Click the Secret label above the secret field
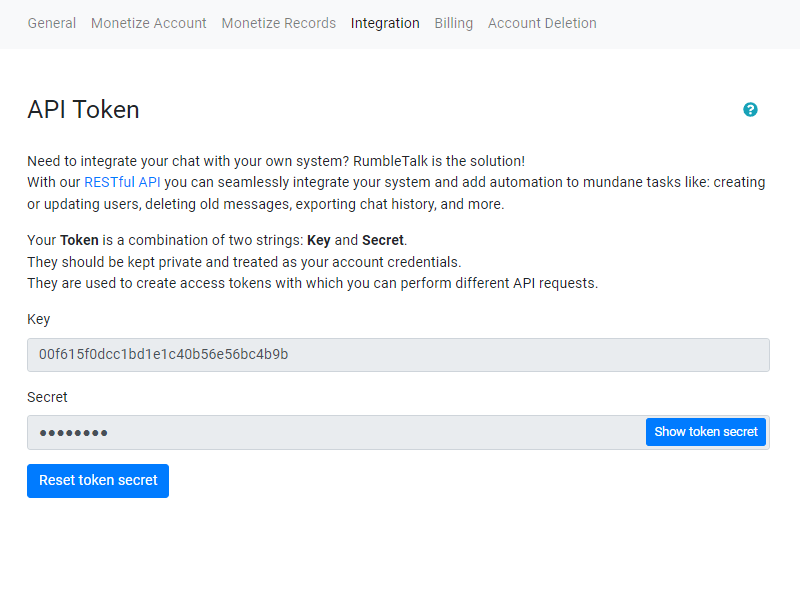Image resolution: width=800 pixels, height=600 pixels. pyautogui.click(x=47, y=397)
